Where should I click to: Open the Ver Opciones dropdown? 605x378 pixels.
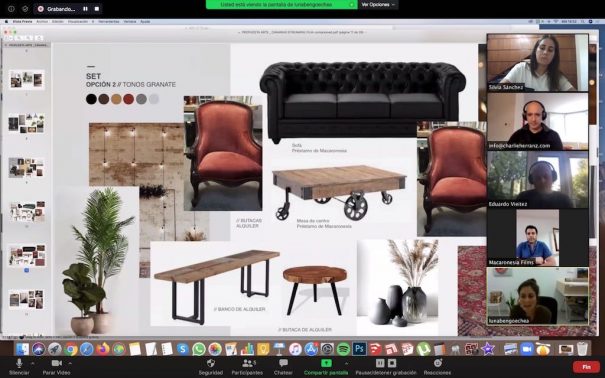[x=378, y=5]
